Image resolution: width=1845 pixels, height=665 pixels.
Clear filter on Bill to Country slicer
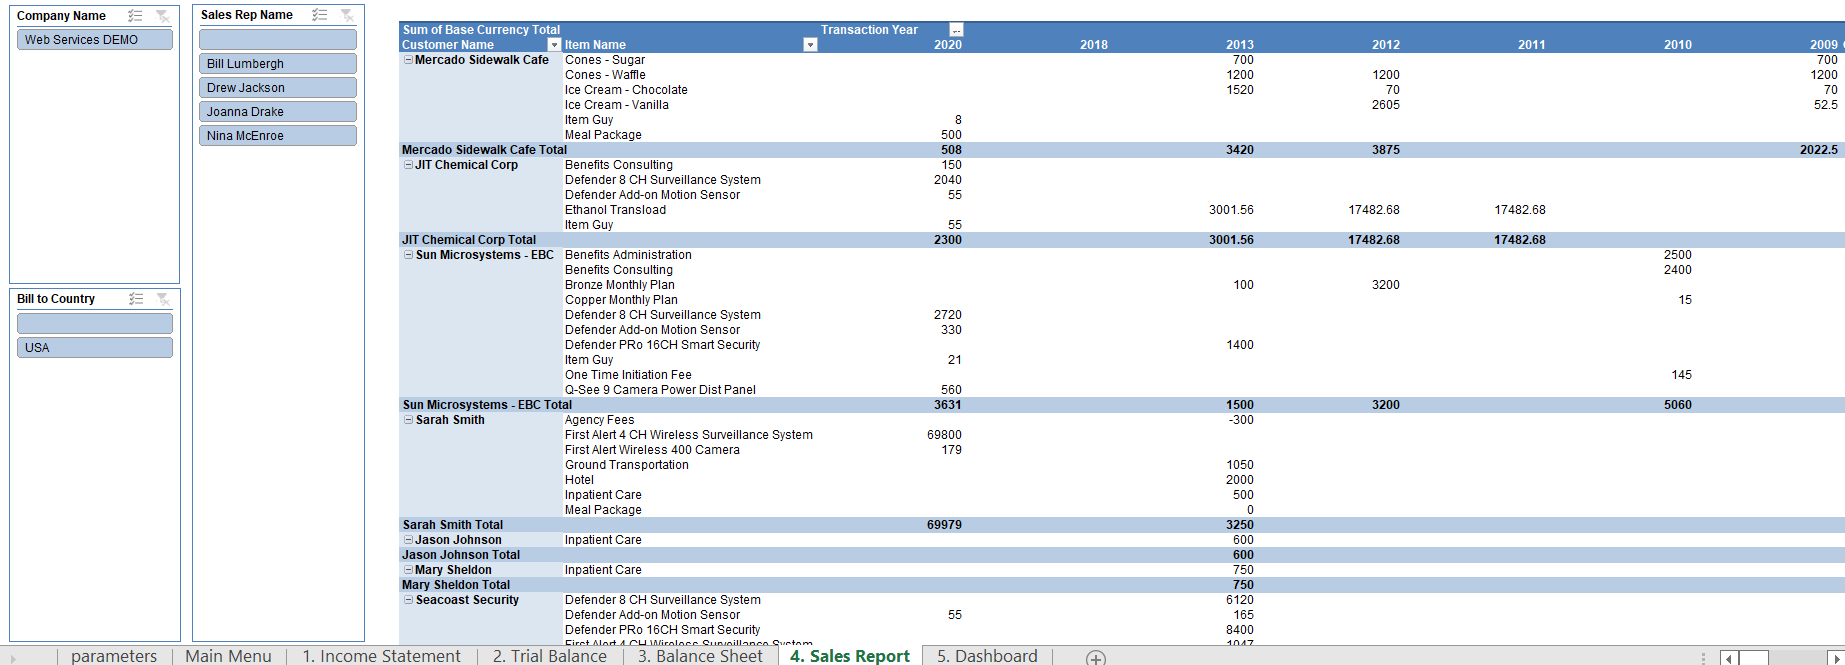point(163,299)
